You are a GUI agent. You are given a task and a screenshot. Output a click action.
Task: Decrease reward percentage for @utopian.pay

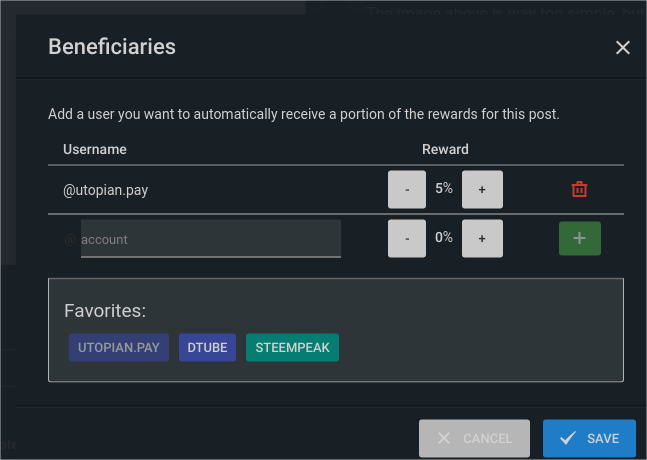[407, 189]
